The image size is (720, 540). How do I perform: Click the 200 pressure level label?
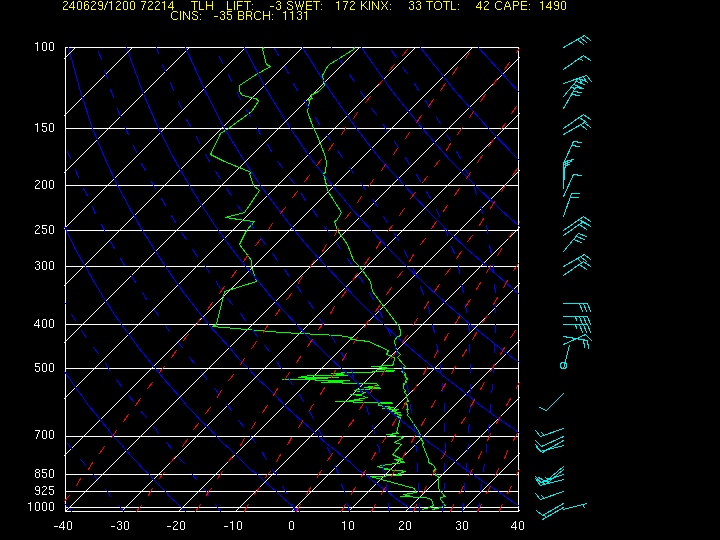[x=45, y=185]
